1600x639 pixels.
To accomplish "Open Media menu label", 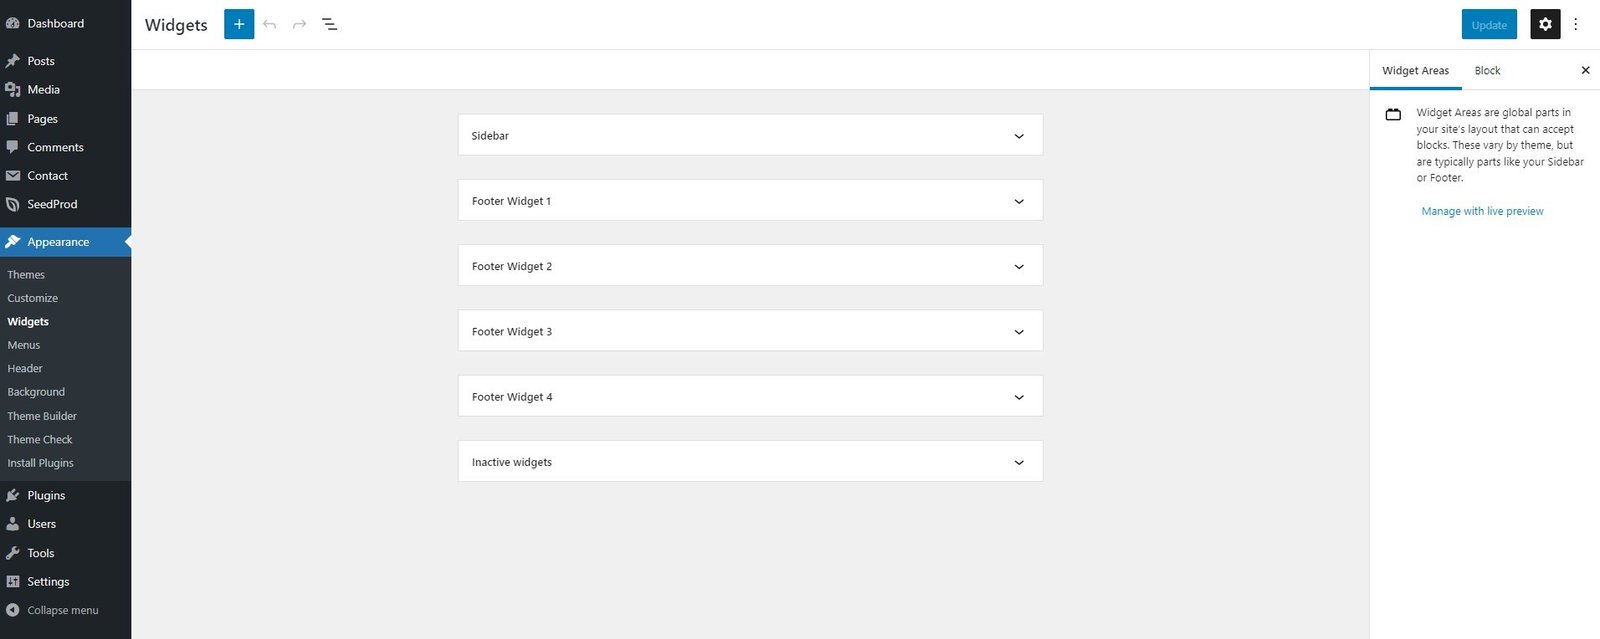I will pos(43,89).
